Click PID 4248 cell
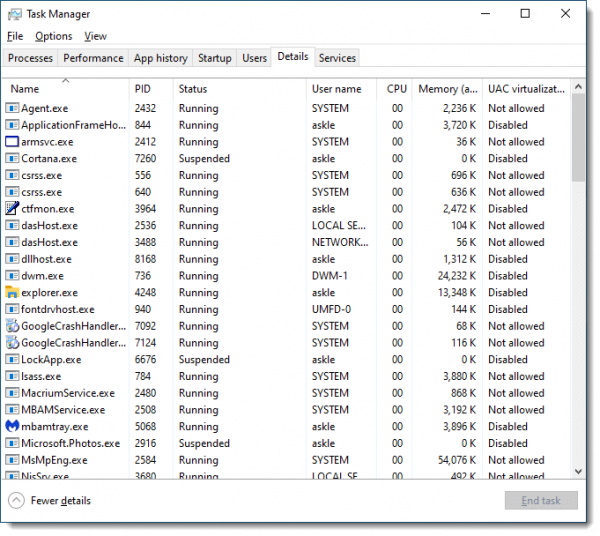Image resolution: width=600 pixels, height=536 pixels. point(145,293)
